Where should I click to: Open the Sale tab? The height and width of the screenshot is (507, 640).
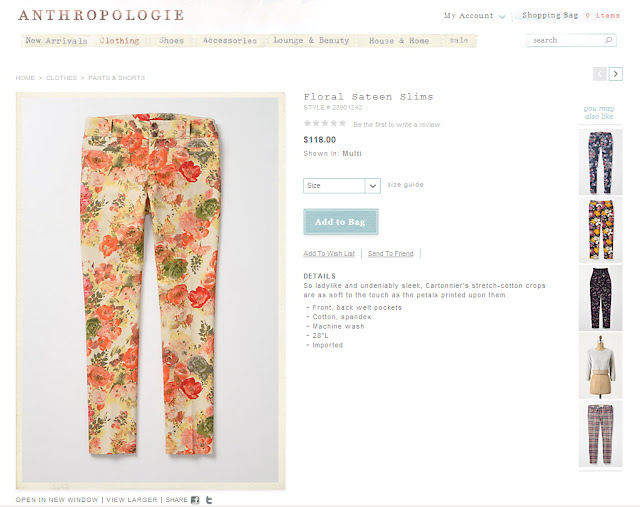tap(458, 40)
